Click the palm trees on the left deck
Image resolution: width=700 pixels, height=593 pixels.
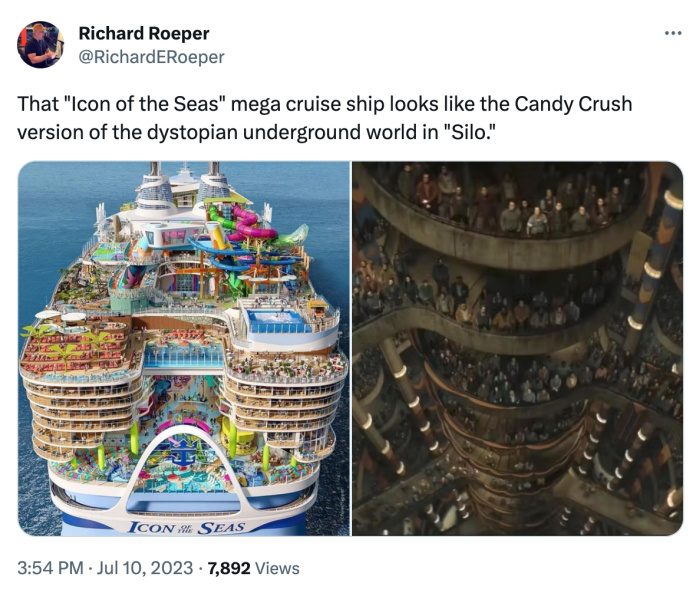click(x=67, y=344)
